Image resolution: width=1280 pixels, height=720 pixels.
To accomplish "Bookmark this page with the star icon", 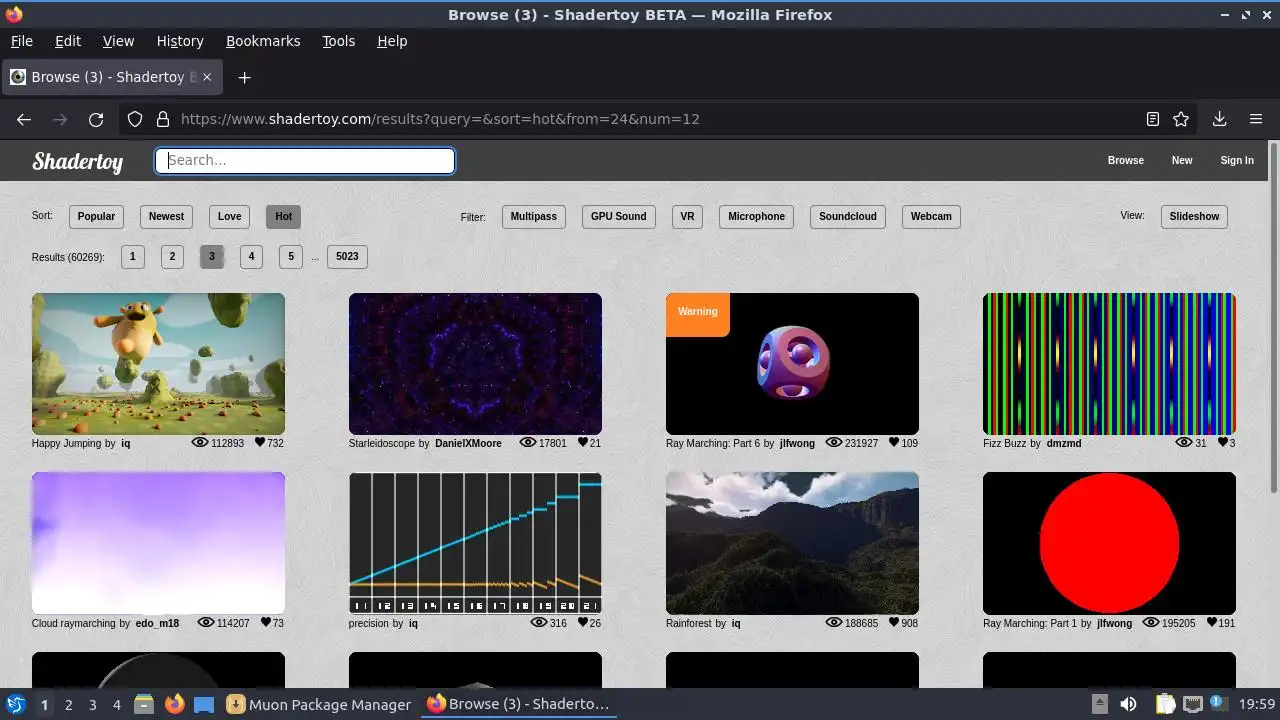I will pos(1181,119).
